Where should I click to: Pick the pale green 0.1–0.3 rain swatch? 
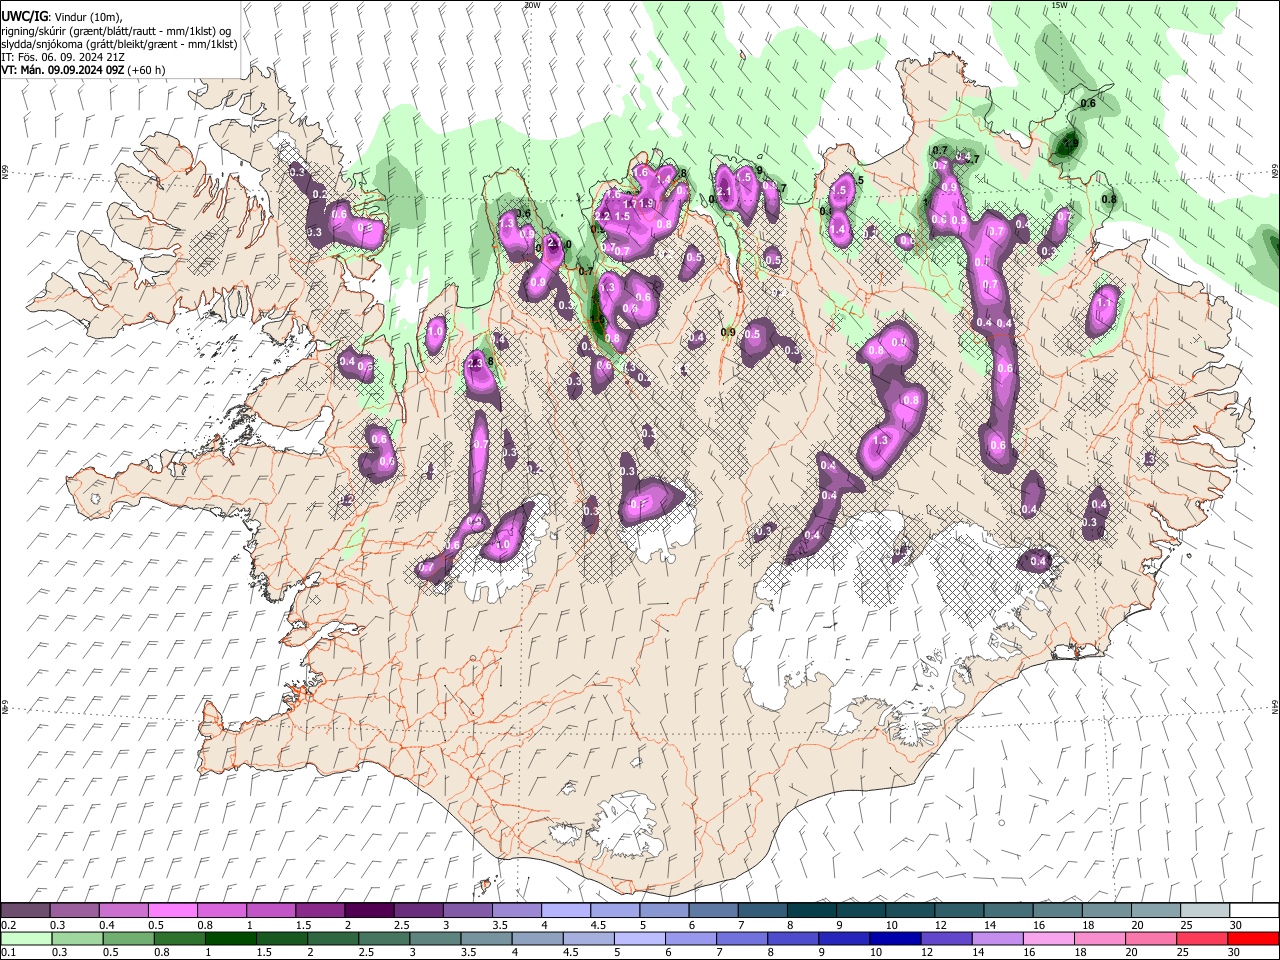coord(25,939)
